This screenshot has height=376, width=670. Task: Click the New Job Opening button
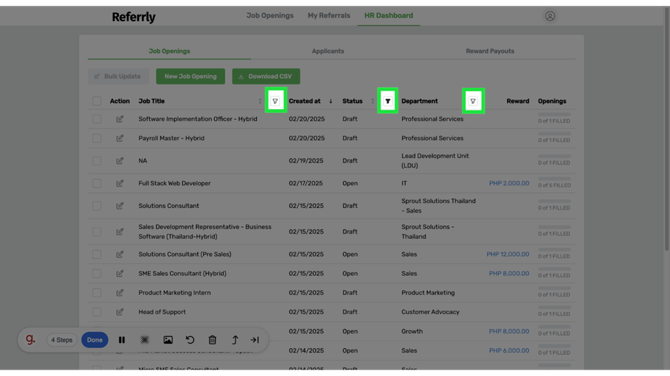coord(191,76)
